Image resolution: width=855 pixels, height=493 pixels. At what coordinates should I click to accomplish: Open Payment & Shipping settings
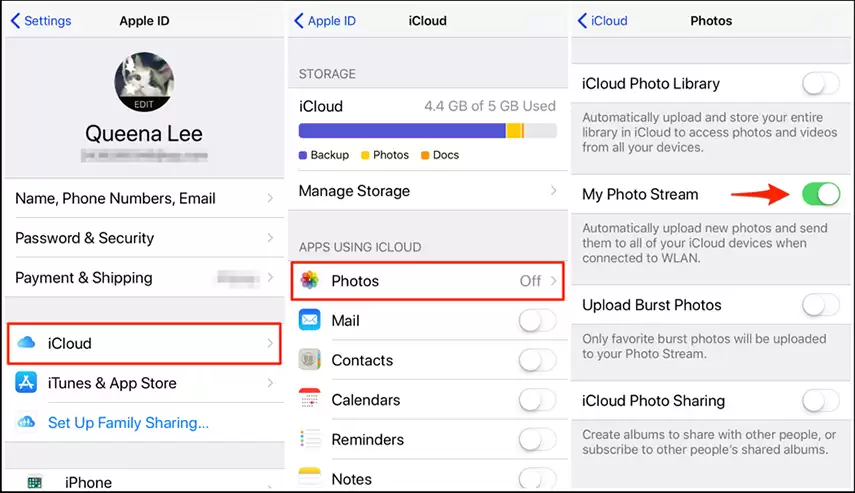[144, 278]
